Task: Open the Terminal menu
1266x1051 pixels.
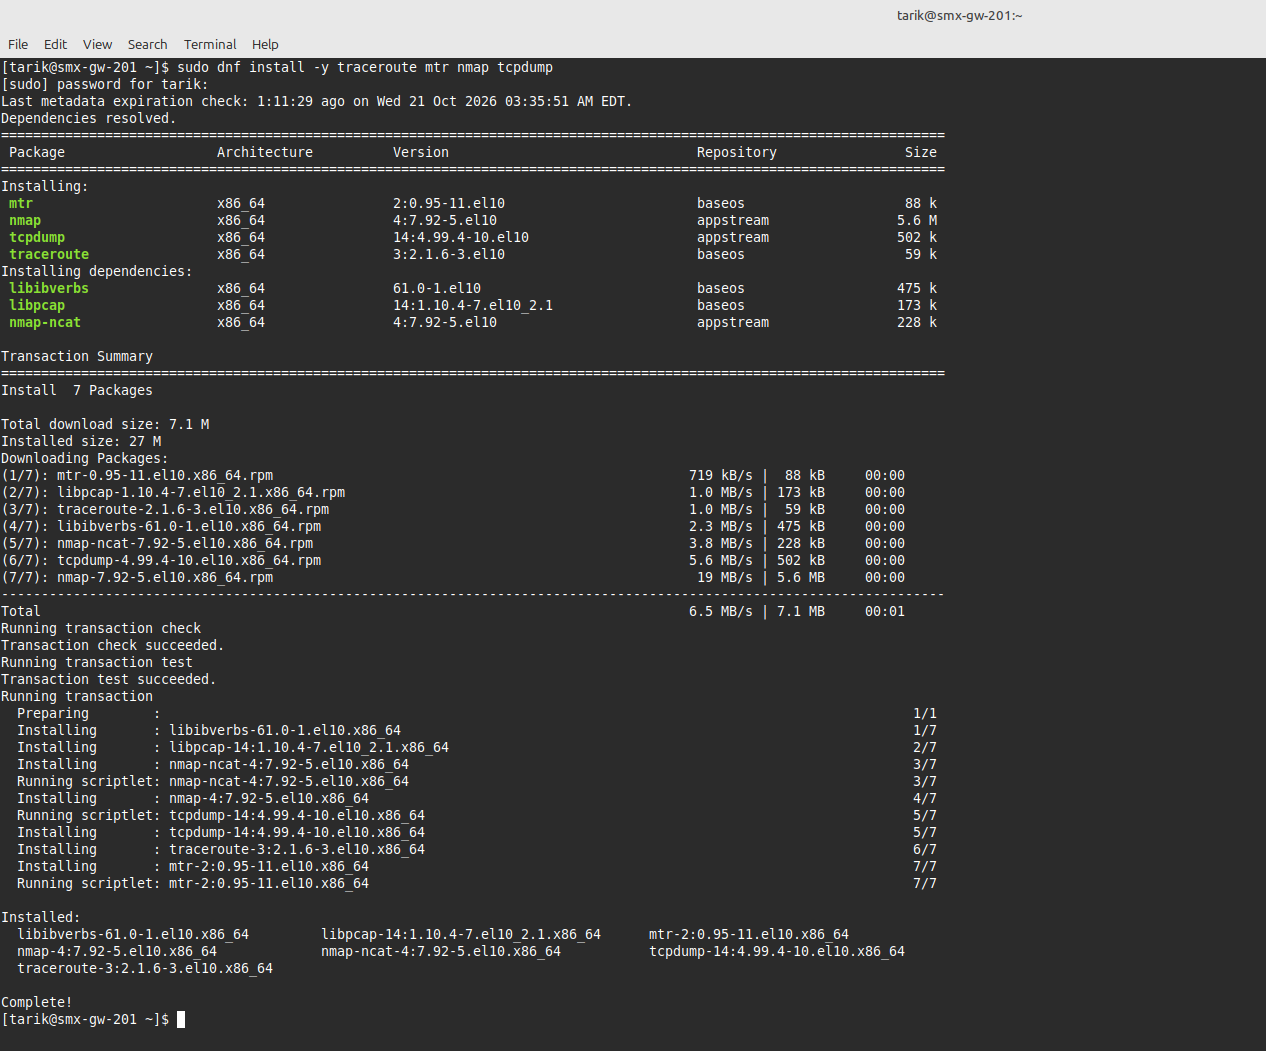Action: coord(210,44)
